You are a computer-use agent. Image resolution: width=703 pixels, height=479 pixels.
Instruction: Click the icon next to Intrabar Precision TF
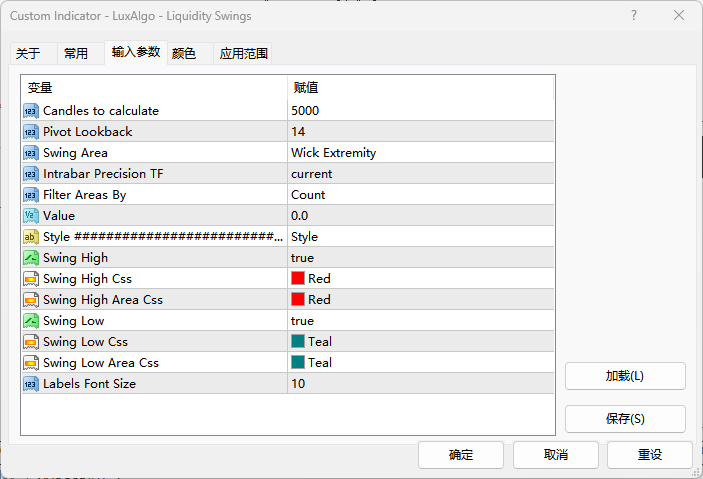pos(30,174)
